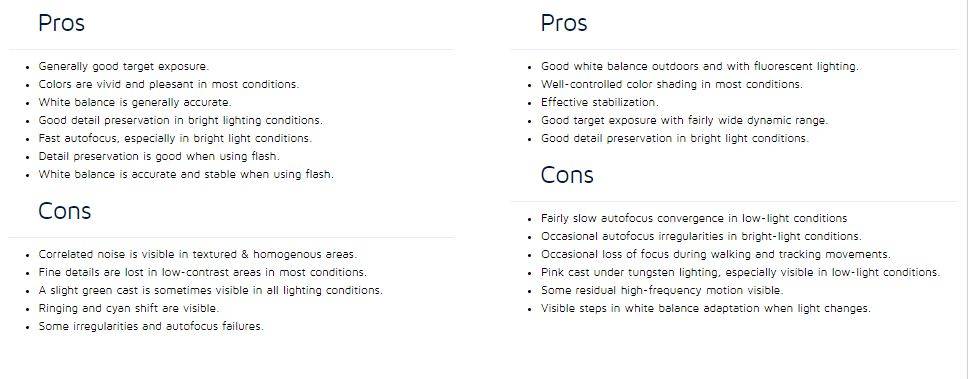This screenshot has width=968, height=379.
Task: Click 'Well-controlled color shading' line
Action: tap(672, 85)
